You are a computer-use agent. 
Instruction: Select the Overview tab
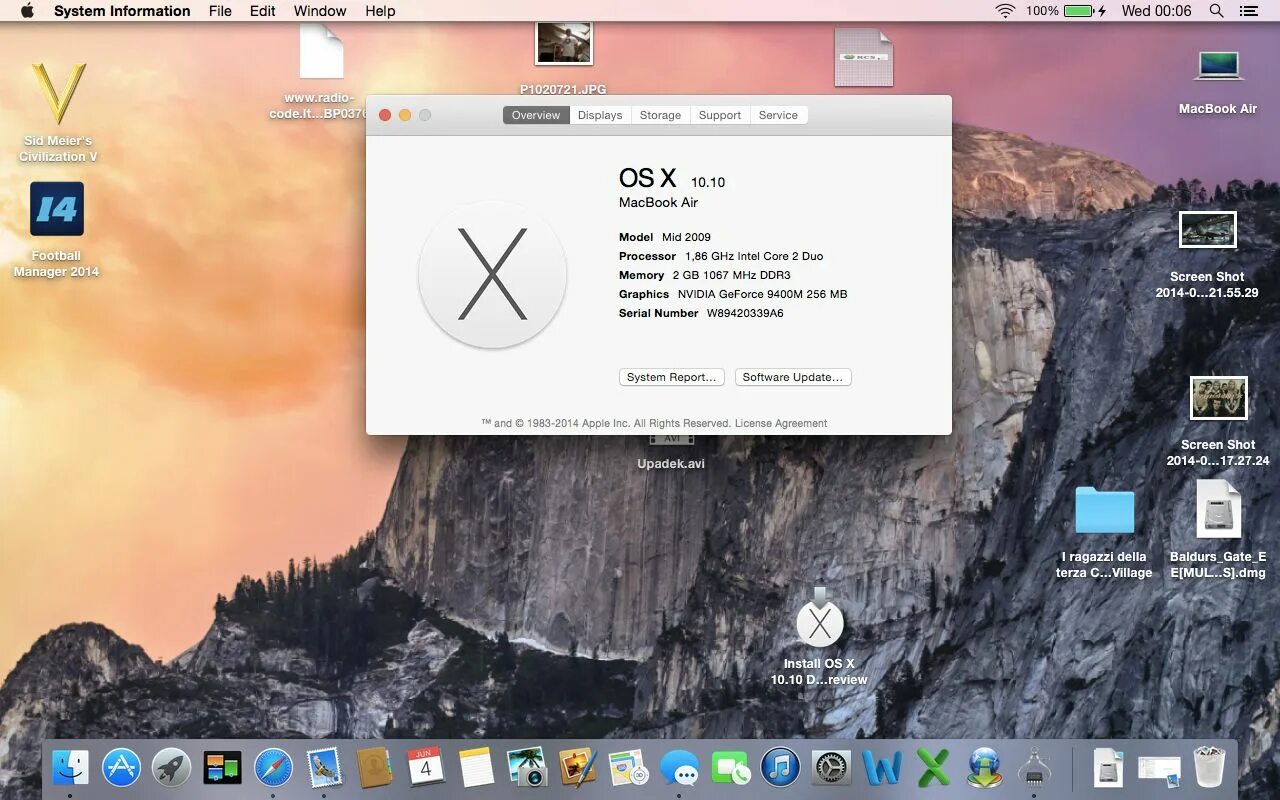pos(536,115)
